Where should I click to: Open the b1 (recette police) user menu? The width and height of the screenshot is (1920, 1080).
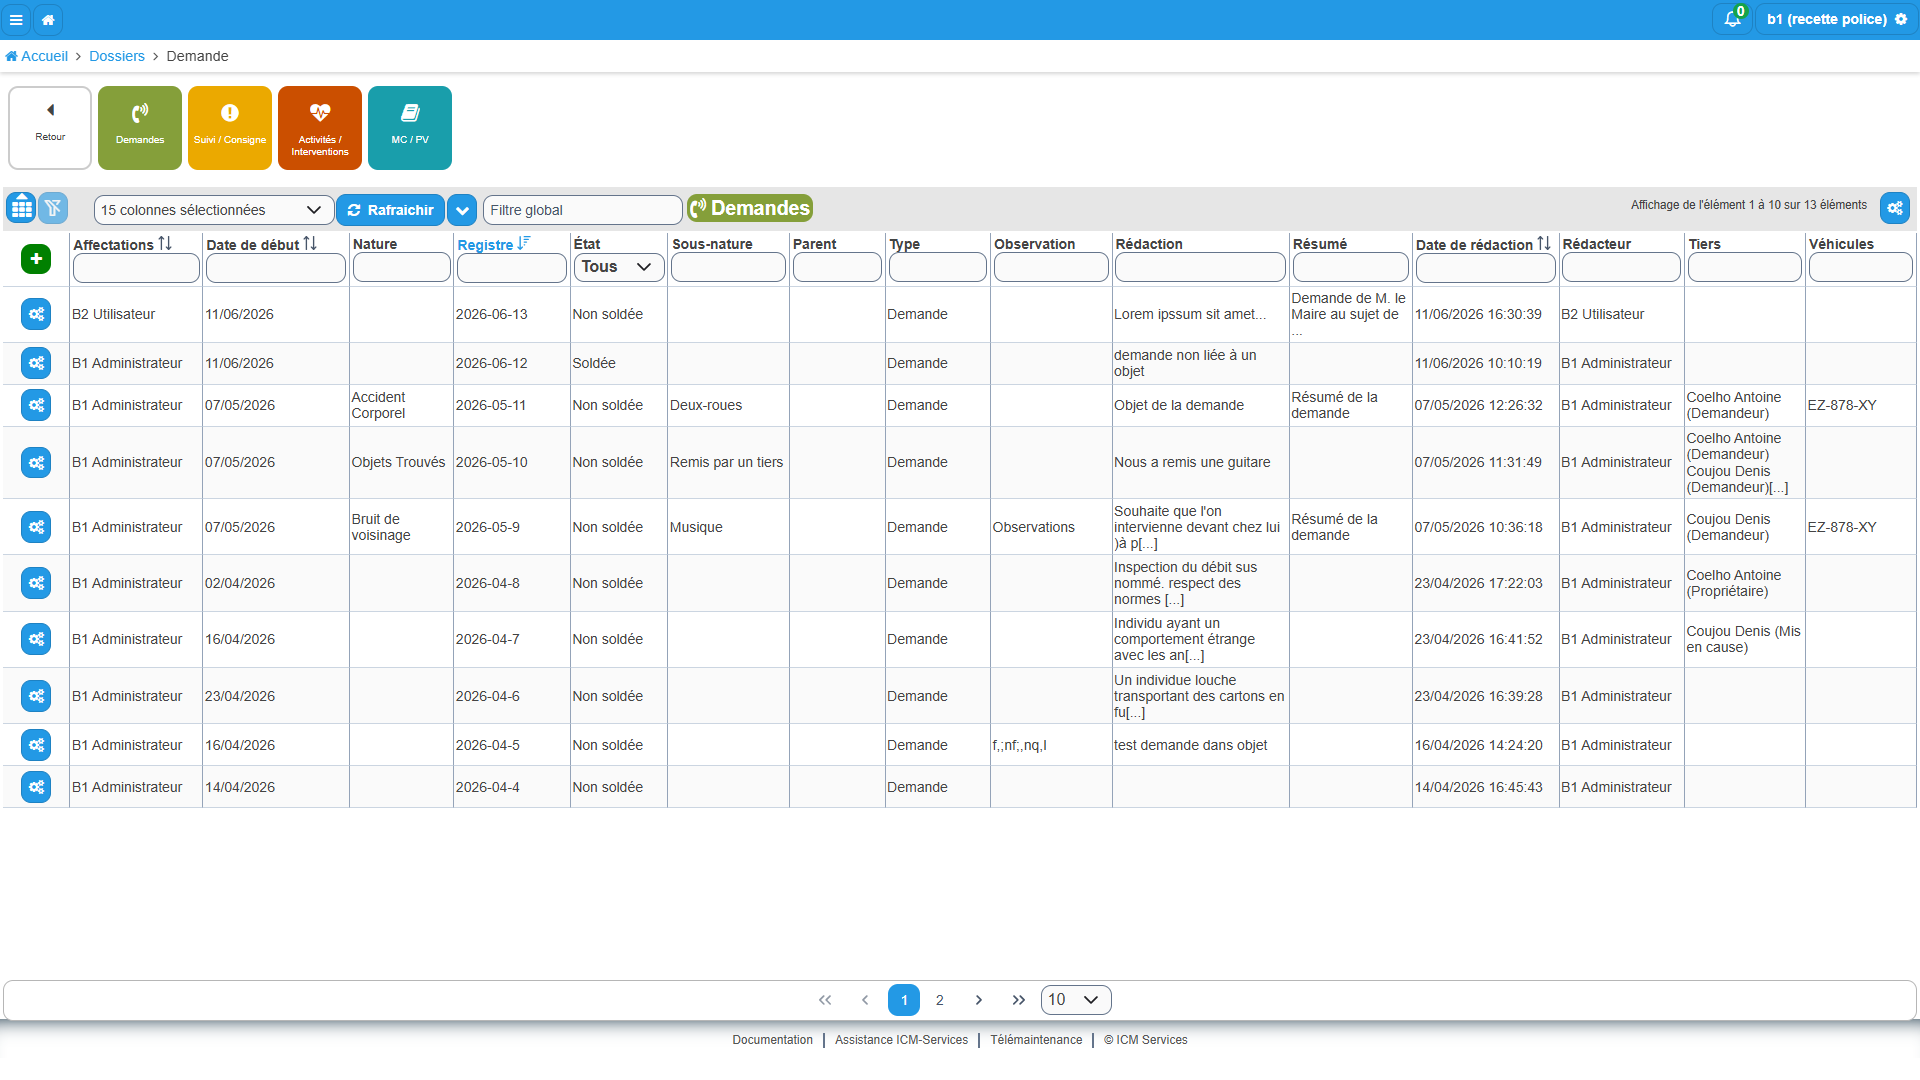pyautogui.click(x=1836, y=19)
